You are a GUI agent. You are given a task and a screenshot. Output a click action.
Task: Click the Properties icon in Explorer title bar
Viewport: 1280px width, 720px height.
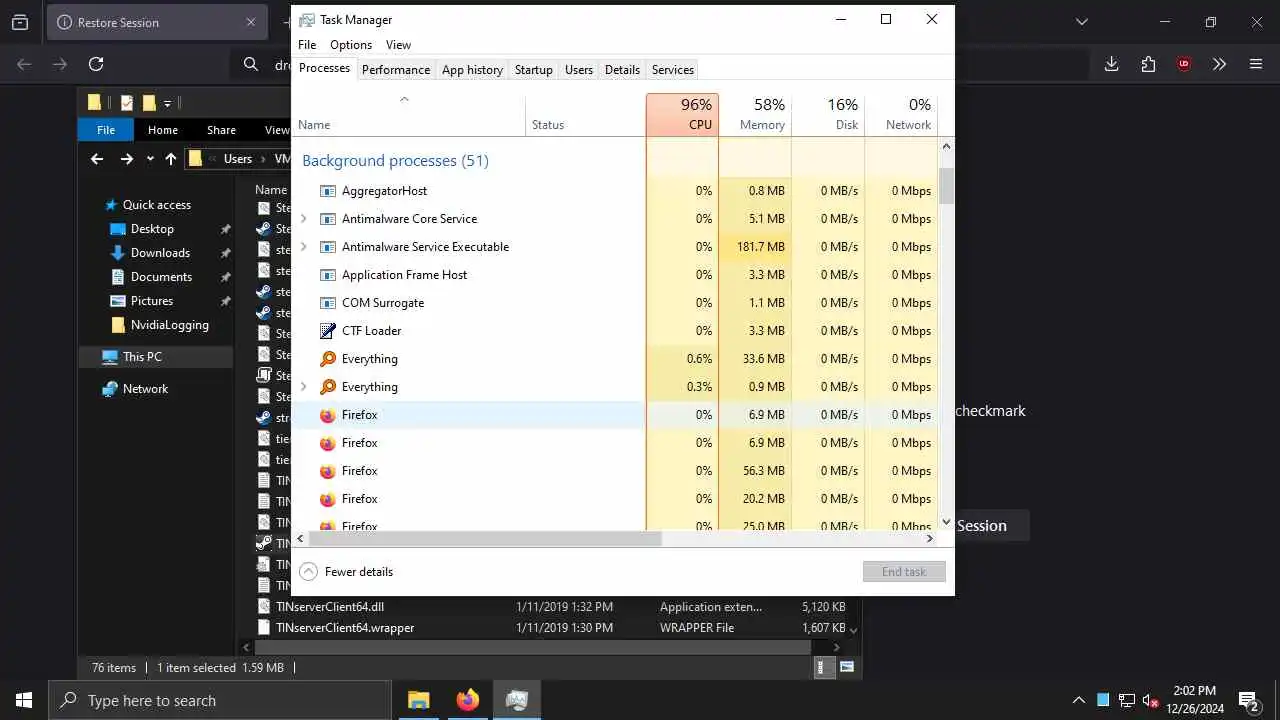(127, 102)
